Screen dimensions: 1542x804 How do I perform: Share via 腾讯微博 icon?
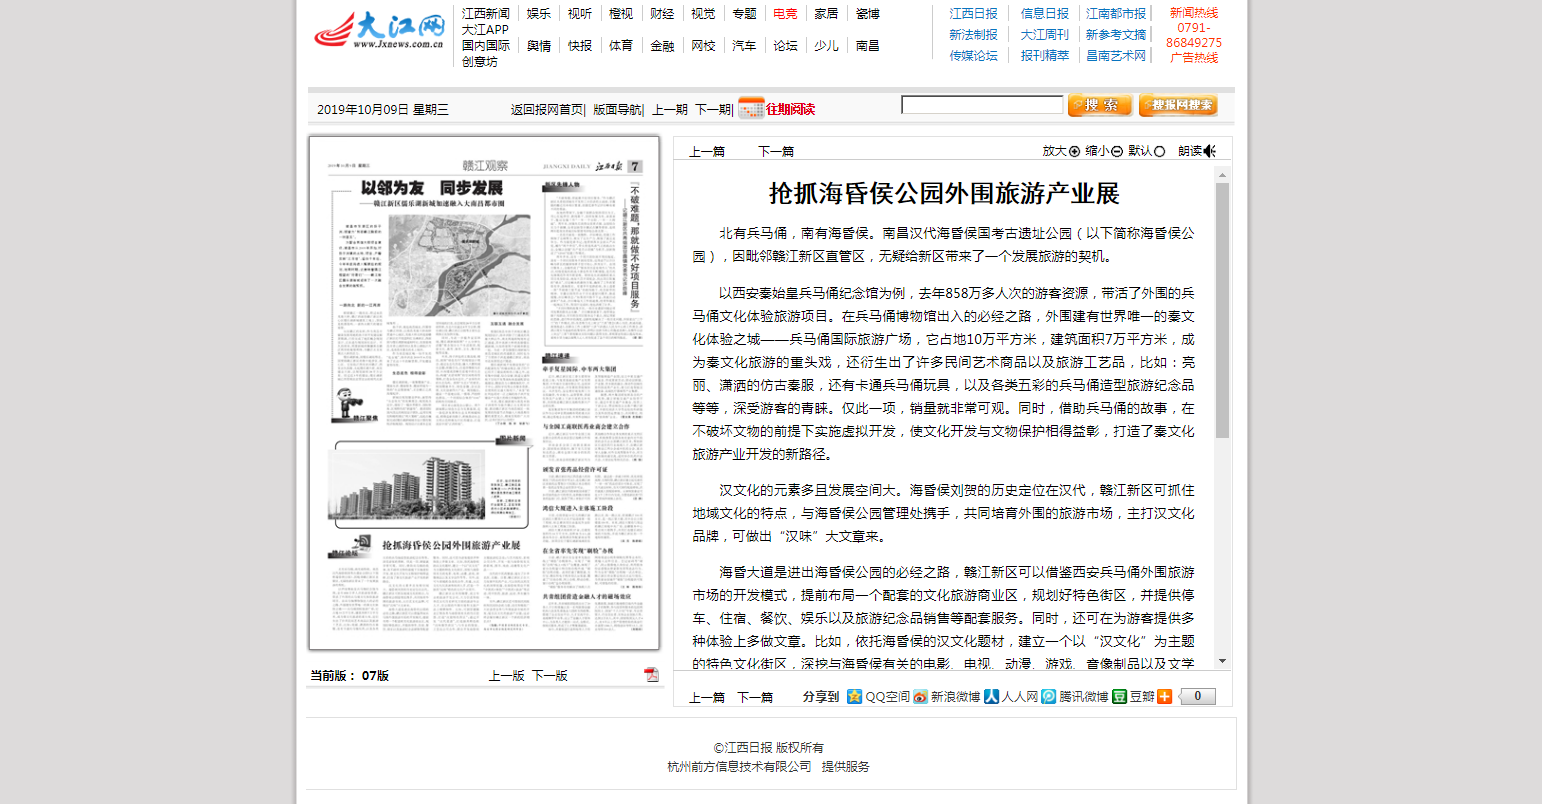[x=1048, y=697]
